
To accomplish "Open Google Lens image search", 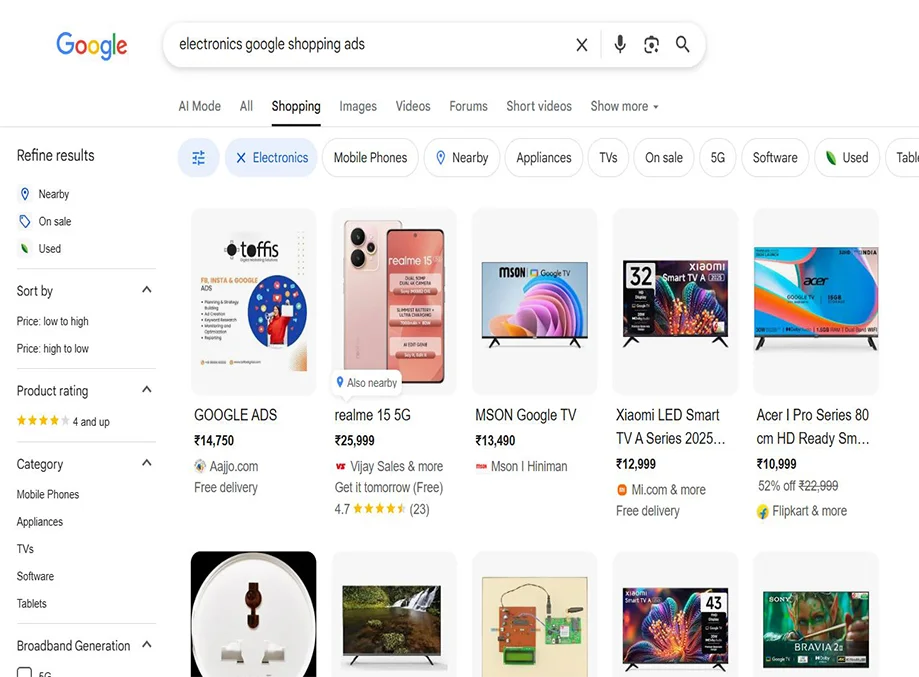I will point(651,44).
